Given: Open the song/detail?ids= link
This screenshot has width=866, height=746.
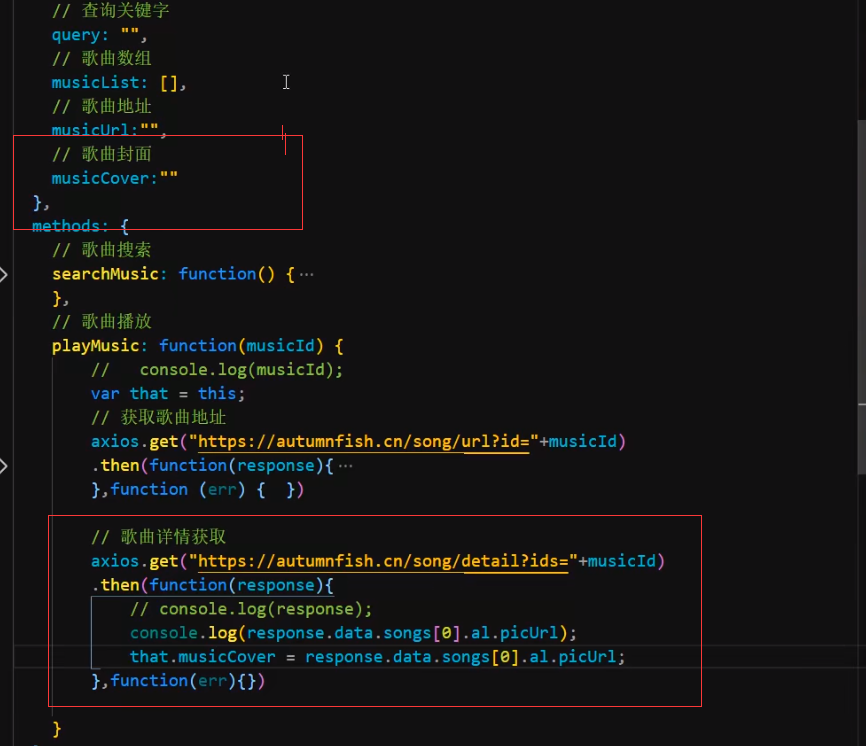Looking at the screenshot, I should [383, 562].
